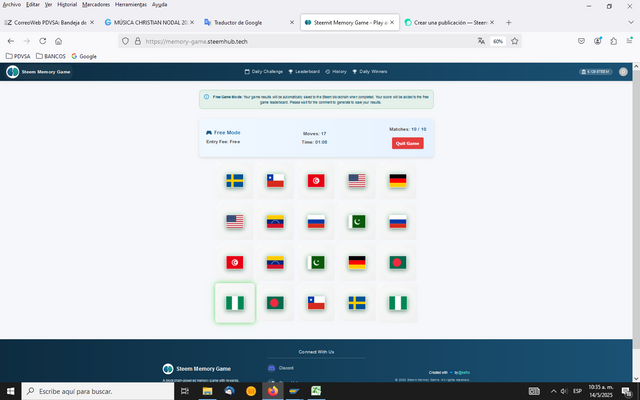Switch to Música Christian Nodal tab

tap(149, 22)
